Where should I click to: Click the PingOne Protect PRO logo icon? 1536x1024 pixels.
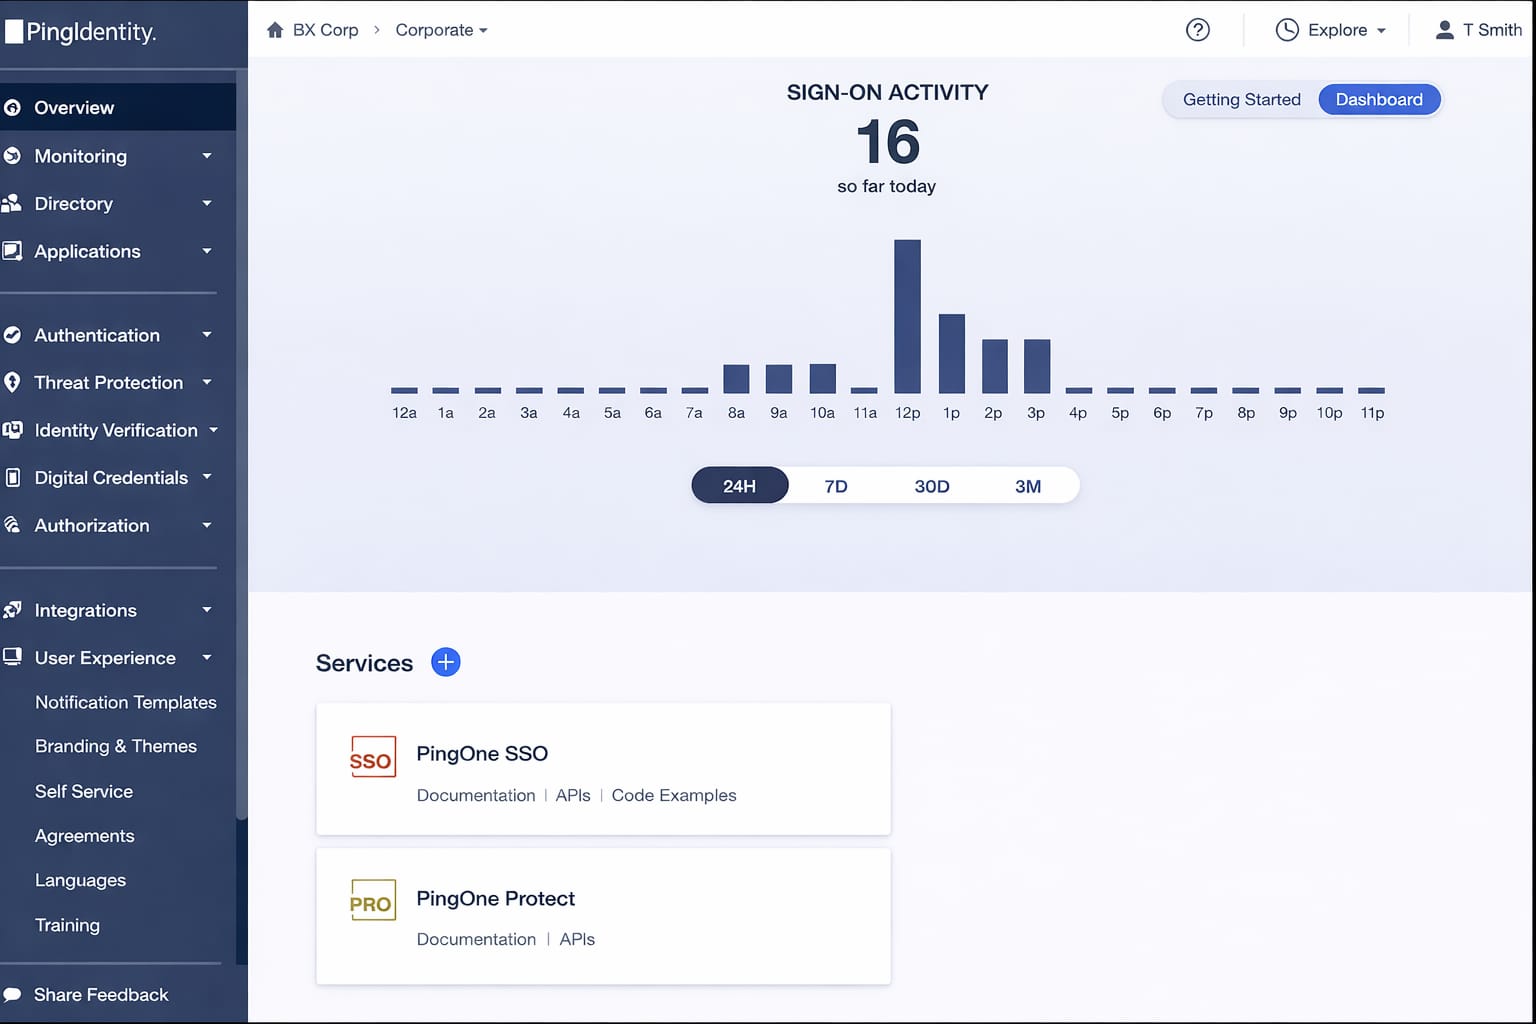click(x=372, y=900)
